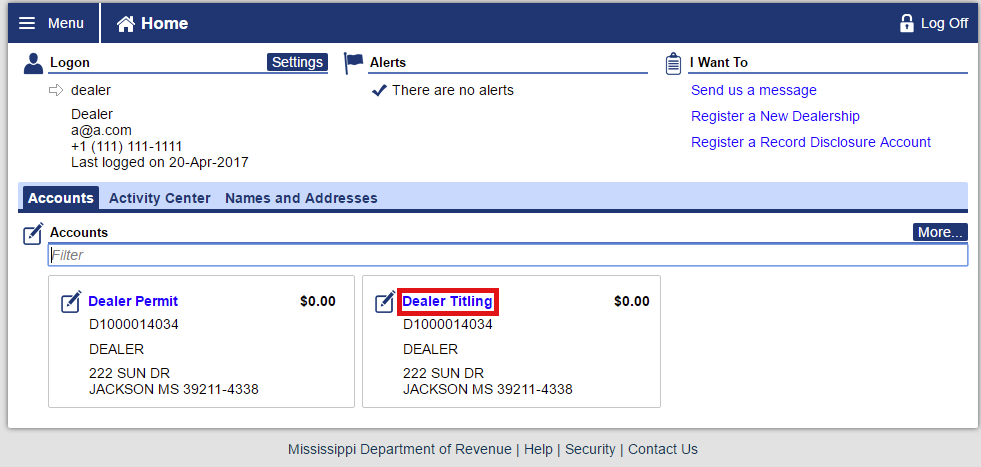Viewport: 981px width, 467px height.
Task: Open the Dealer Titling account link
Action: click(447, 301)
